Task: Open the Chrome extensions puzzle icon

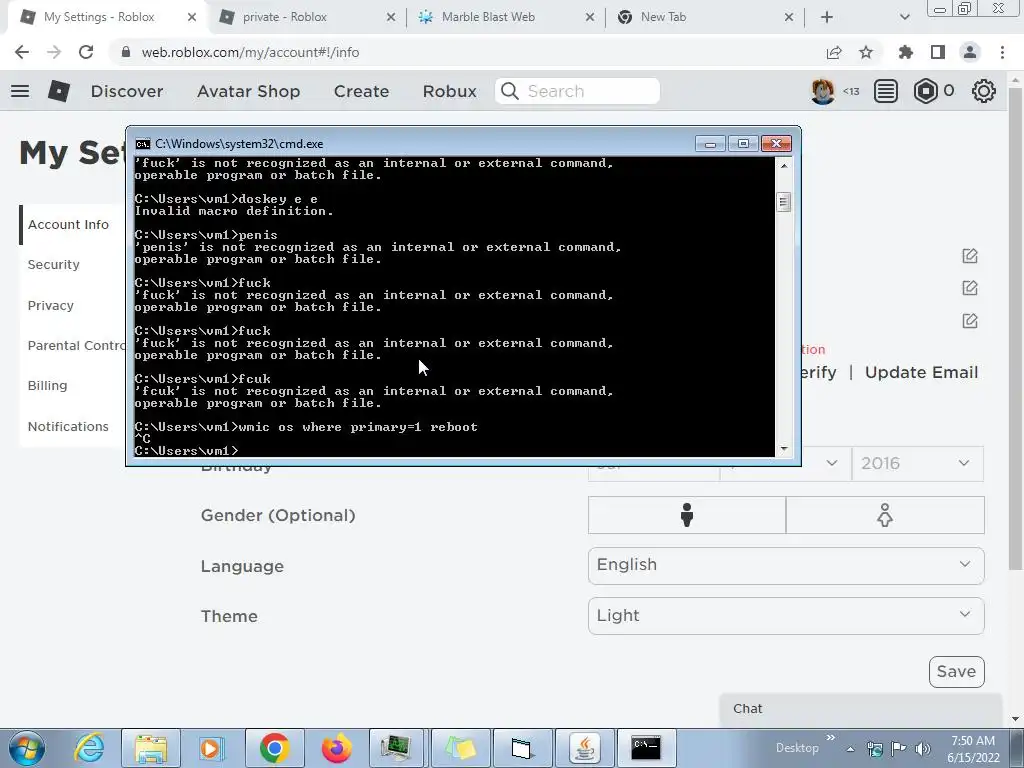Action: coord(906,52)
